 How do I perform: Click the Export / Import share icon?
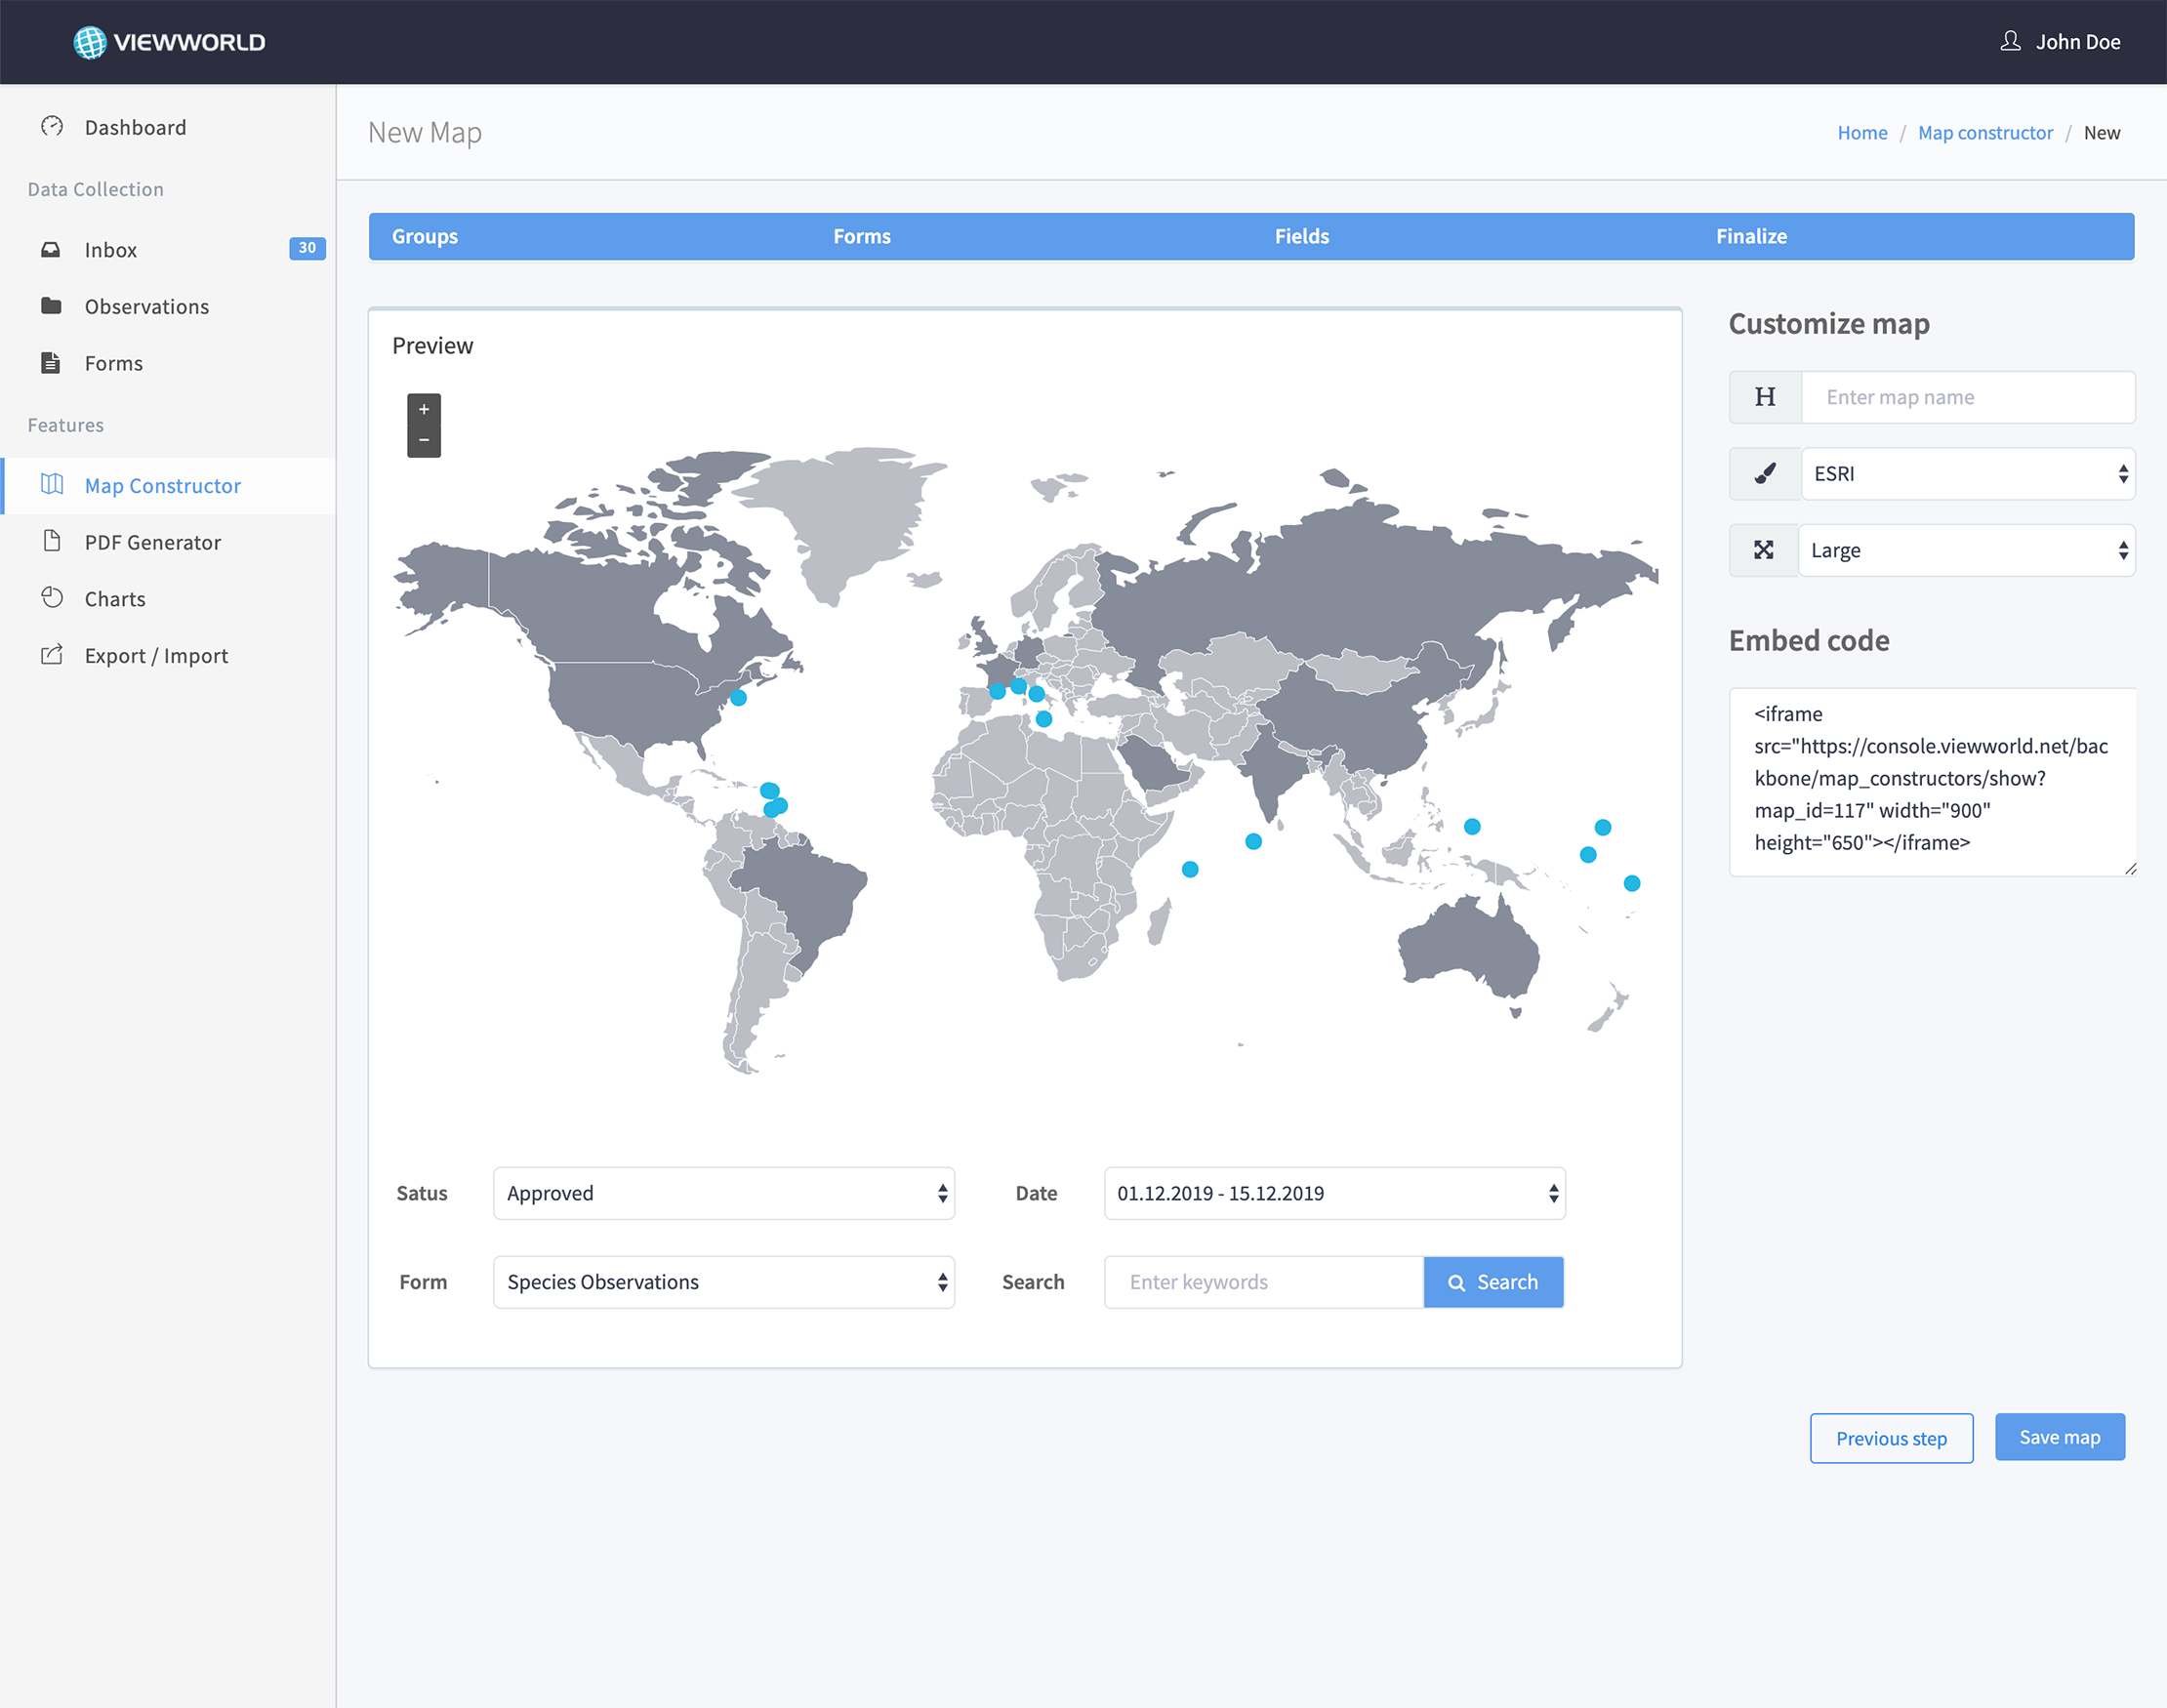coord(52,654)
